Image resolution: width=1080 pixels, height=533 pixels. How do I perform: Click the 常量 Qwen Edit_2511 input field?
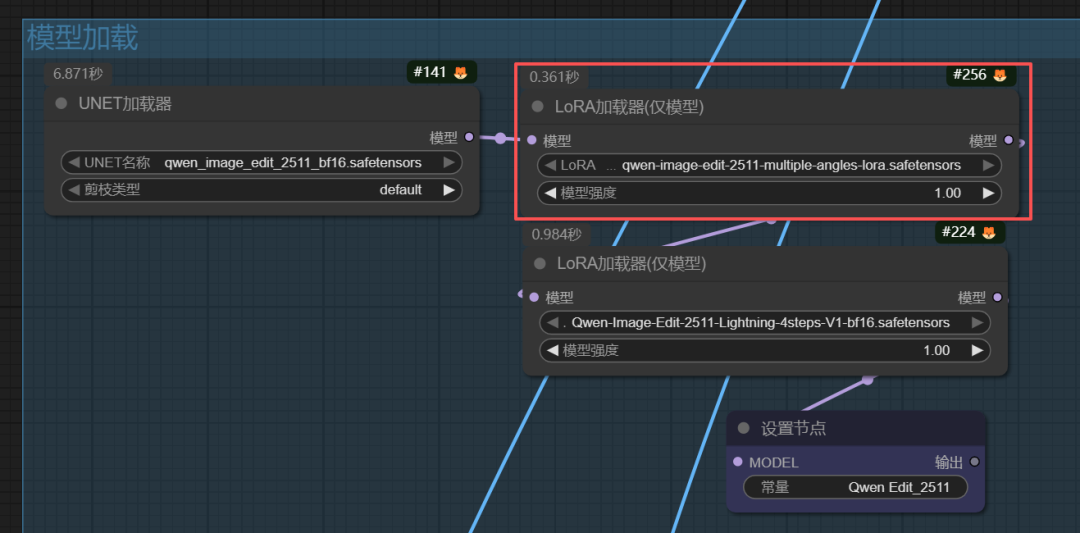coord(855,487)
